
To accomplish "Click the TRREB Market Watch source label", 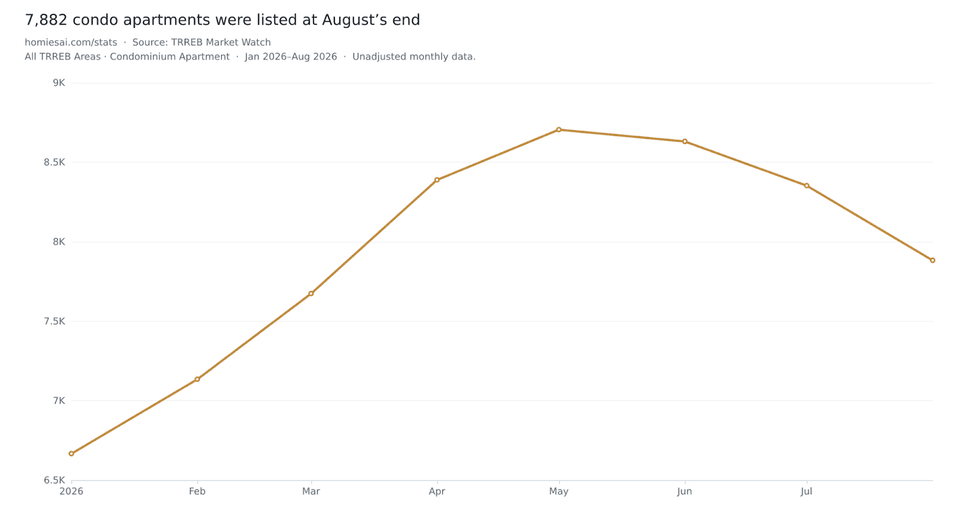I will point(201,42).
